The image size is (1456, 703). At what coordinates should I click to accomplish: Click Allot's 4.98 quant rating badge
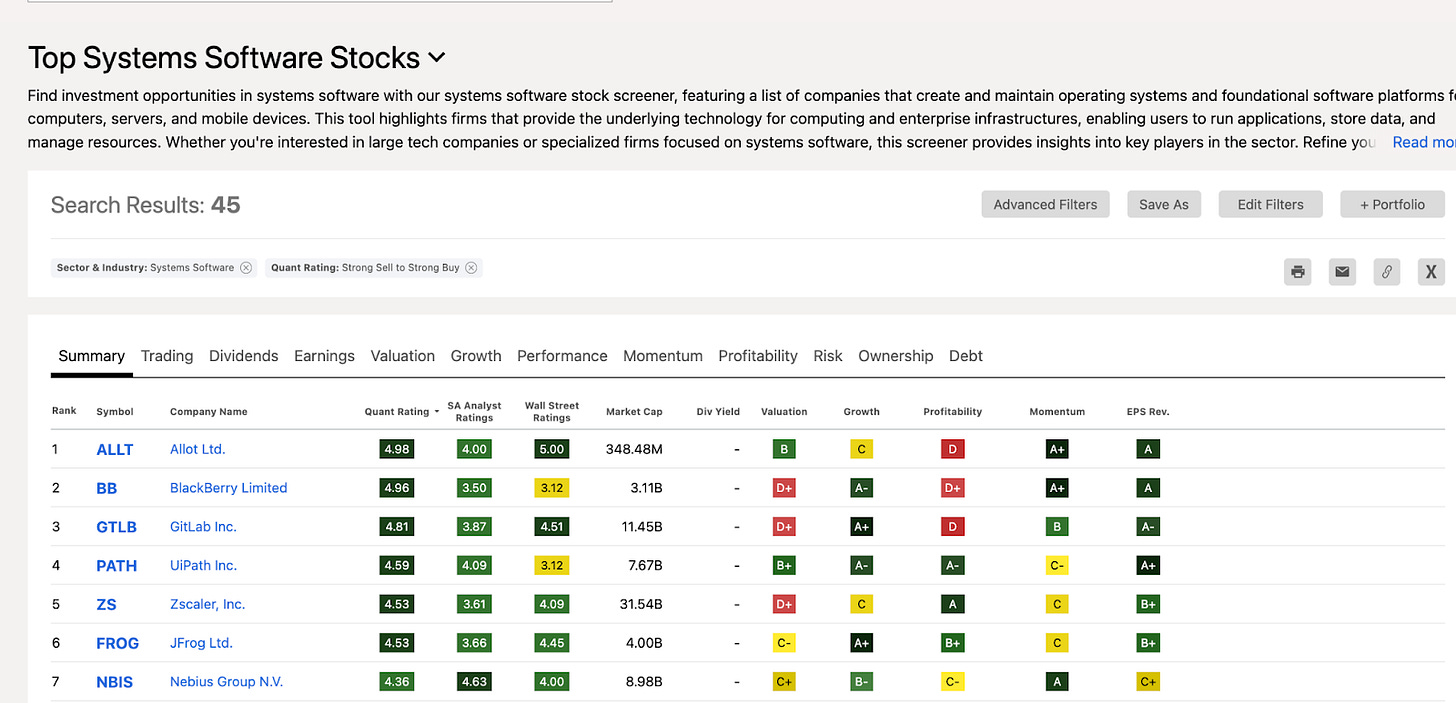[x=397, y=450]
